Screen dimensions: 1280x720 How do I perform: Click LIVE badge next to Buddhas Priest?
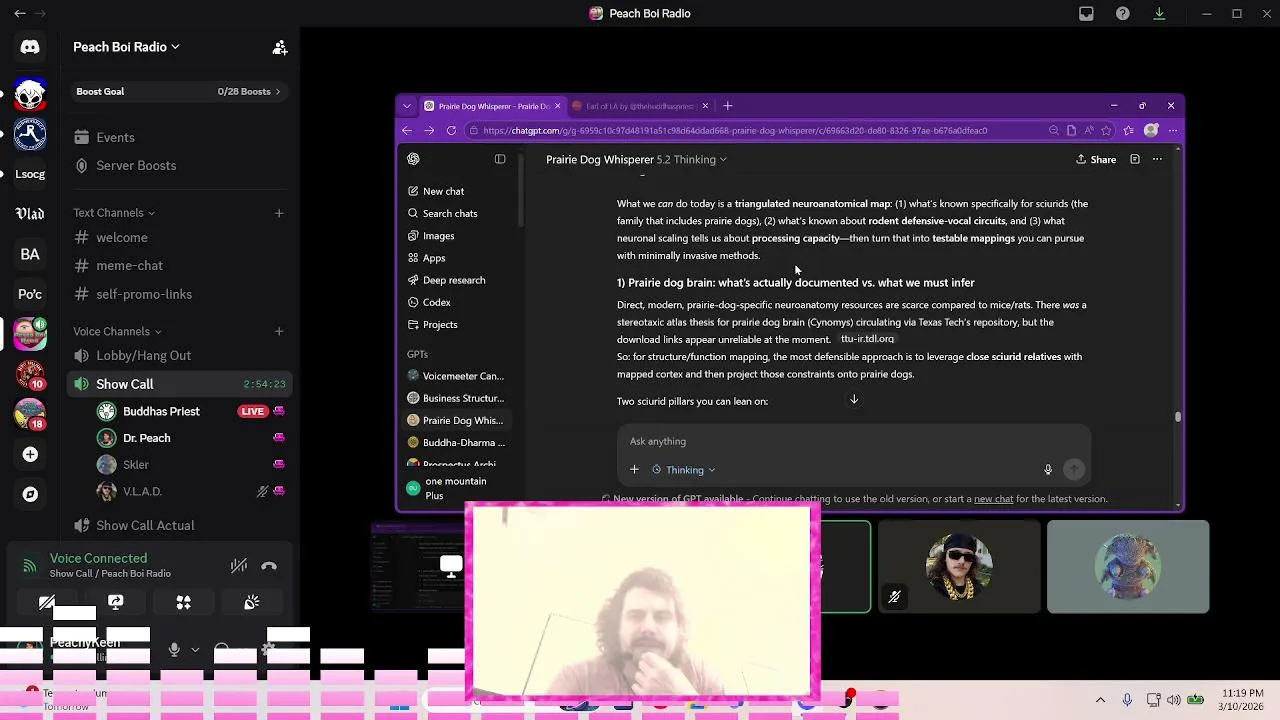click(x=253, y=411)
